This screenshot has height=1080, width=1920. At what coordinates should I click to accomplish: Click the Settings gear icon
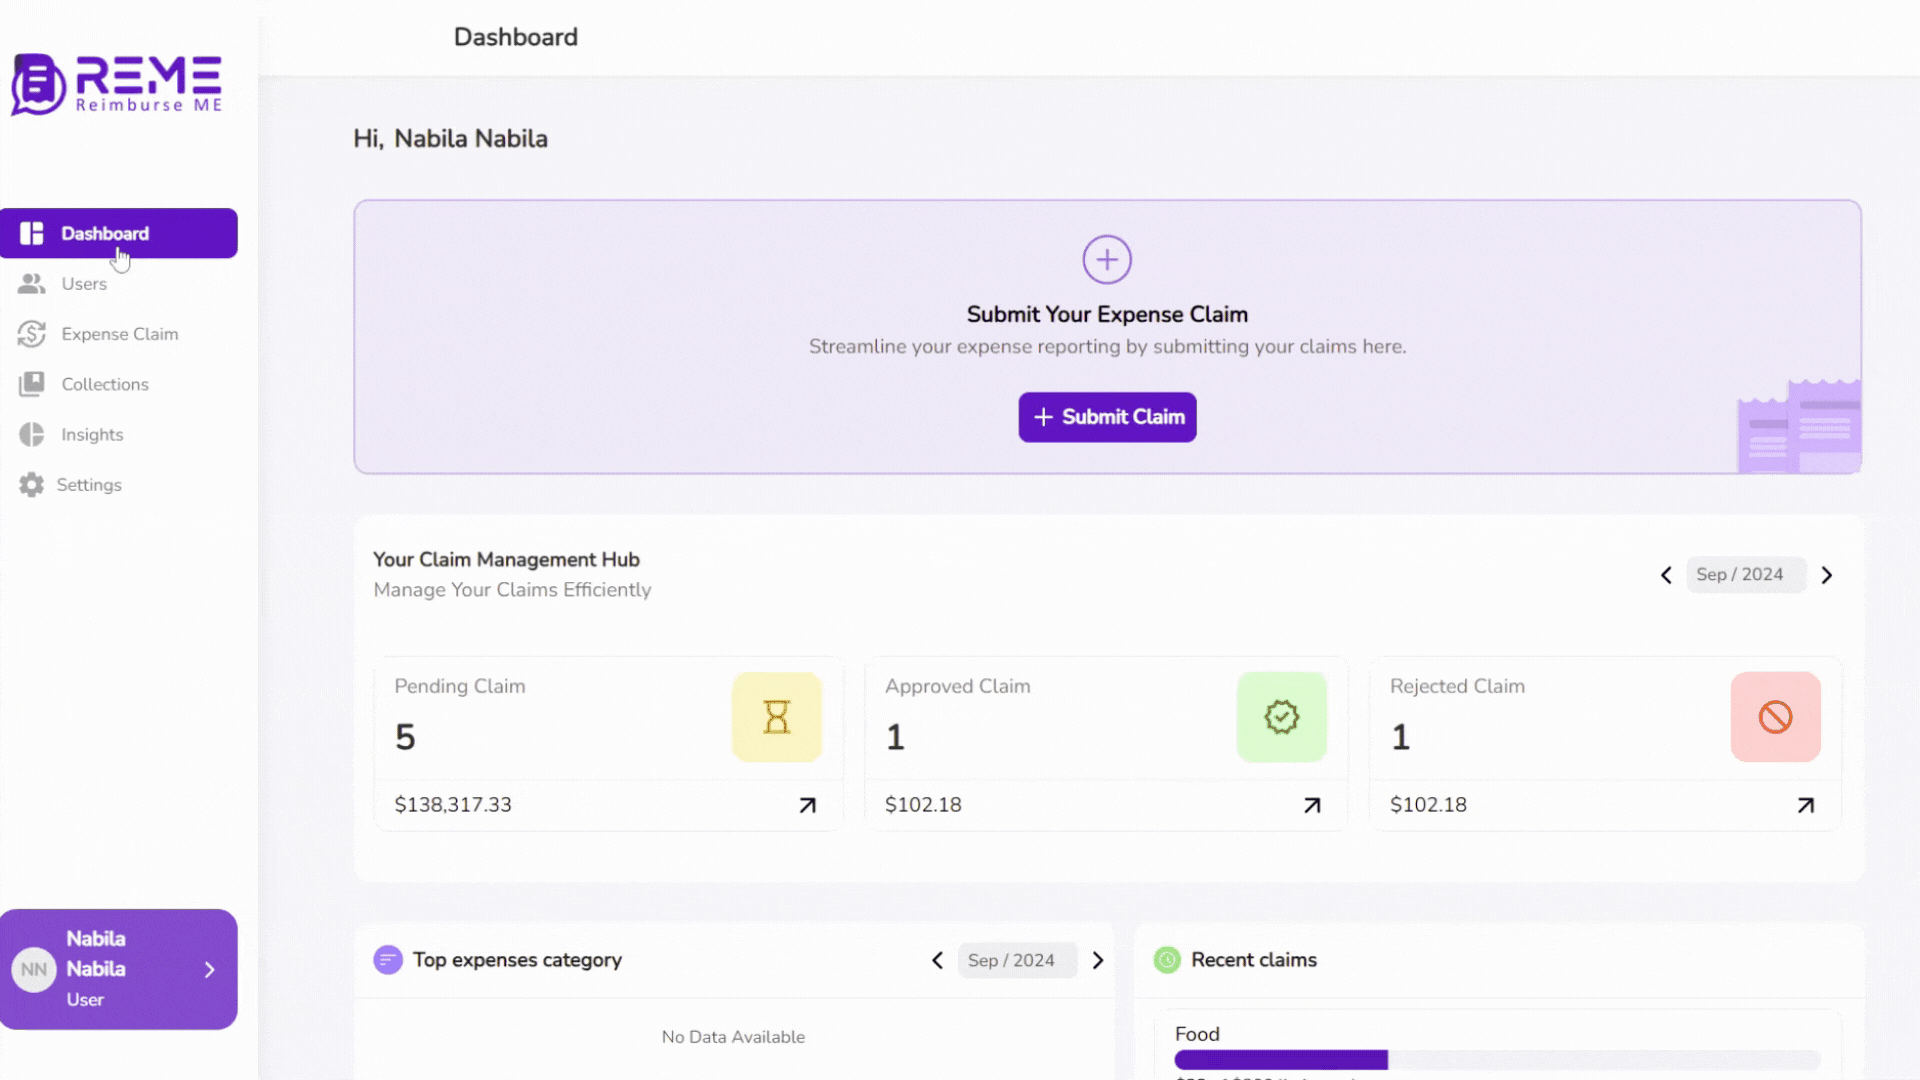click(x=32, y=485)
